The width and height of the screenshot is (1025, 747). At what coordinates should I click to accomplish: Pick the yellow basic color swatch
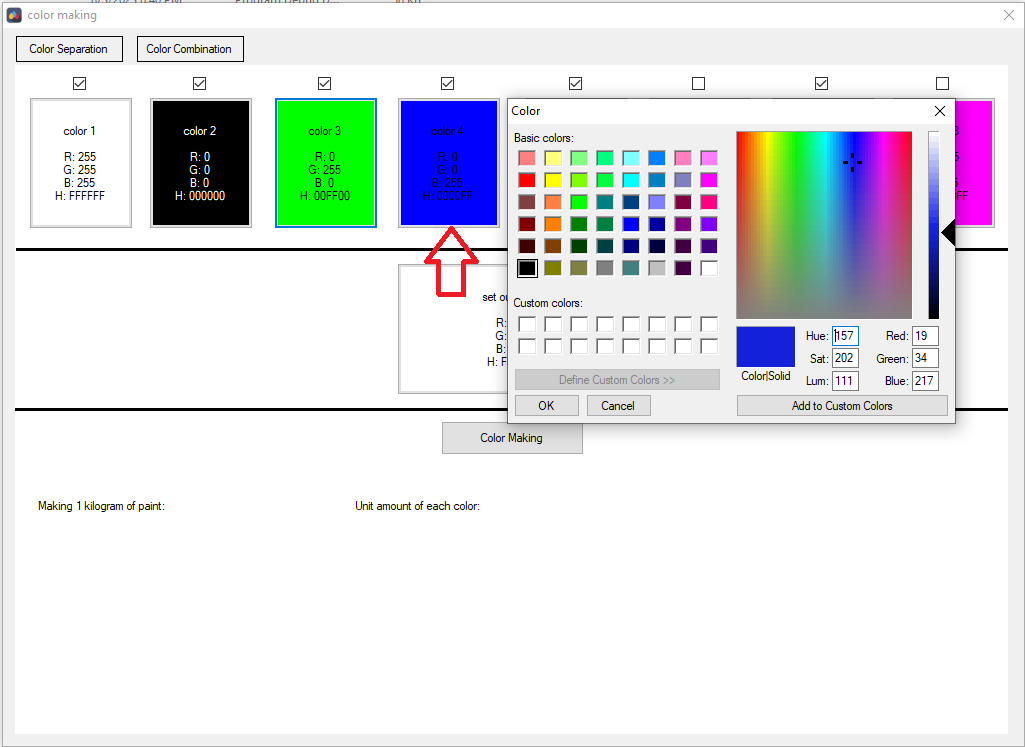553,180
